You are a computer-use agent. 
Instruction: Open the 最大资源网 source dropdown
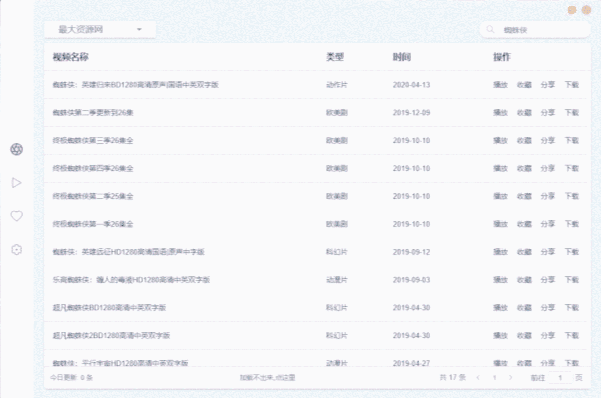pyautogui.click(x=100, y=30)
